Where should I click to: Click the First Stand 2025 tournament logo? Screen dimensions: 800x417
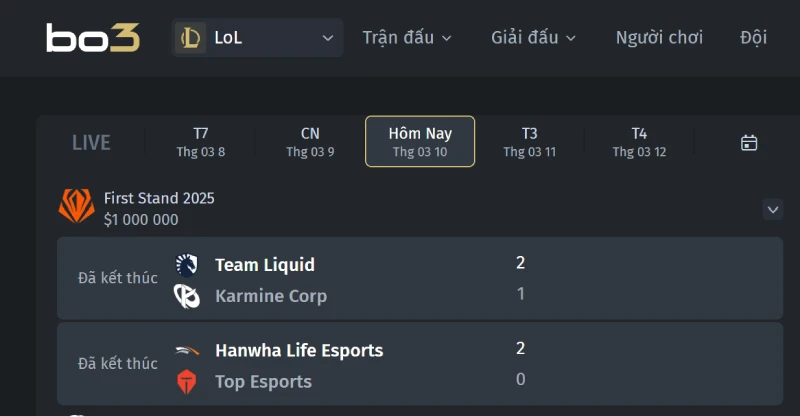77,207
